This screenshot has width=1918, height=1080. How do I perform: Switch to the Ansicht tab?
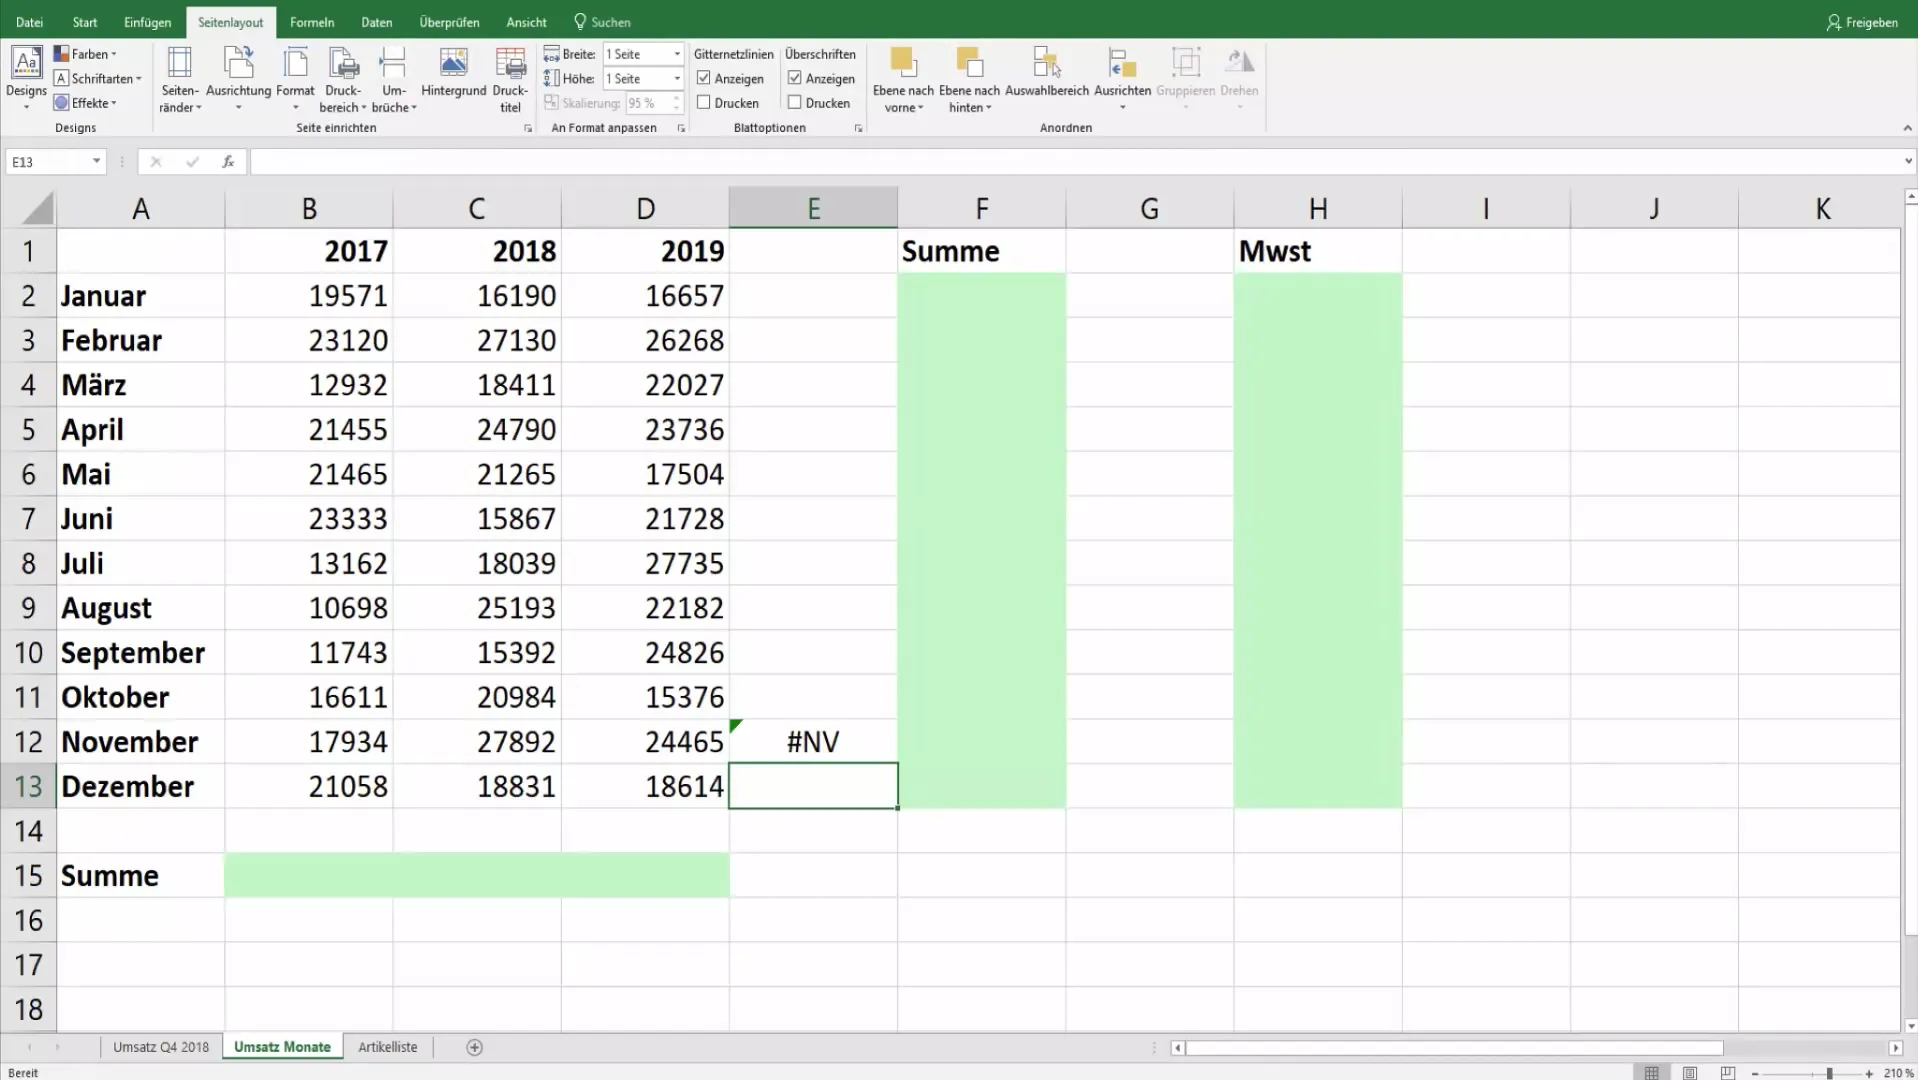pyautogui.click(x=526, y=22)
